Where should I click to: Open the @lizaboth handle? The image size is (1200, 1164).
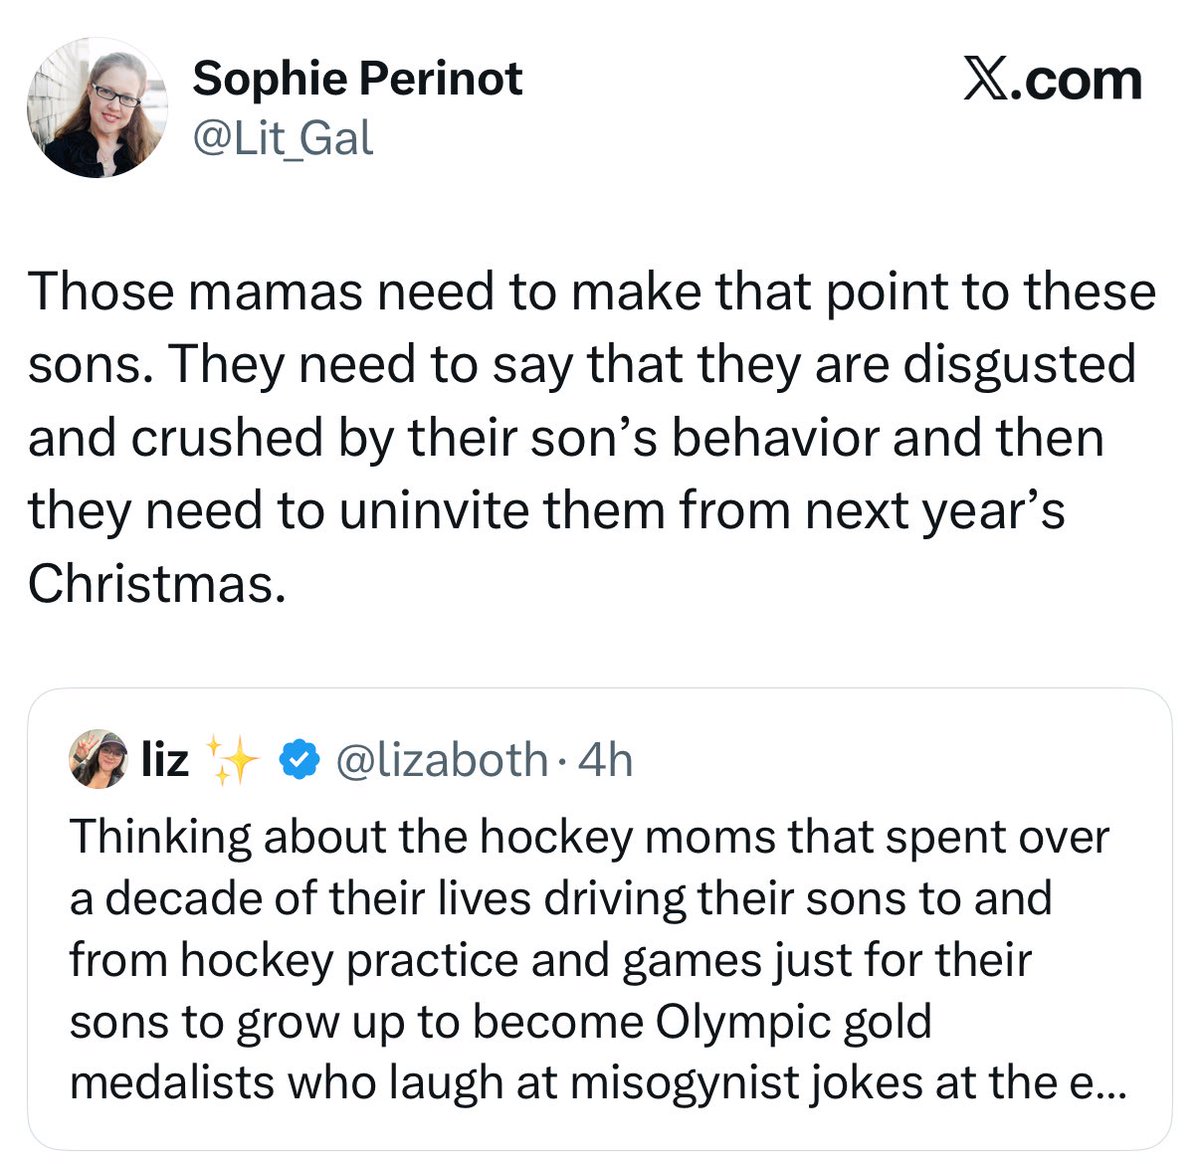click(442, 760)
